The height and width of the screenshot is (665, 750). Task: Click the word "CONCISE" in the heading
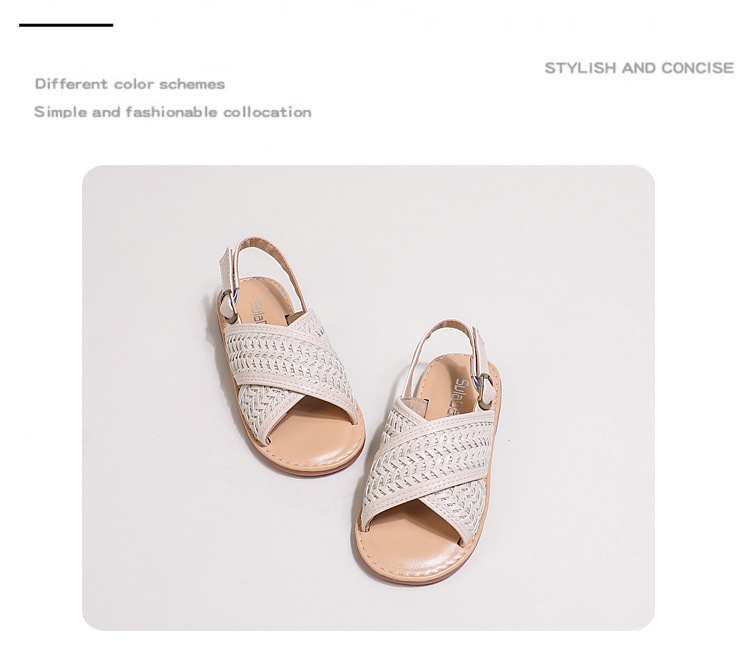click(x=698, y=68)
